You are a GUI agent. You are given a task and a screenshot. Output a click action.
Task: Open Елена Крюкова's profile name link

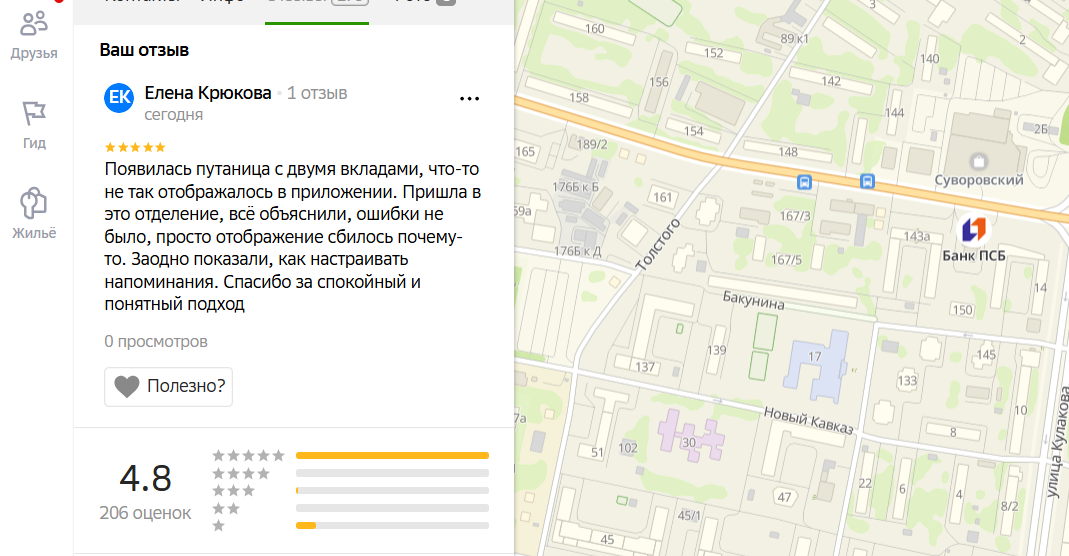pos(208,93)
